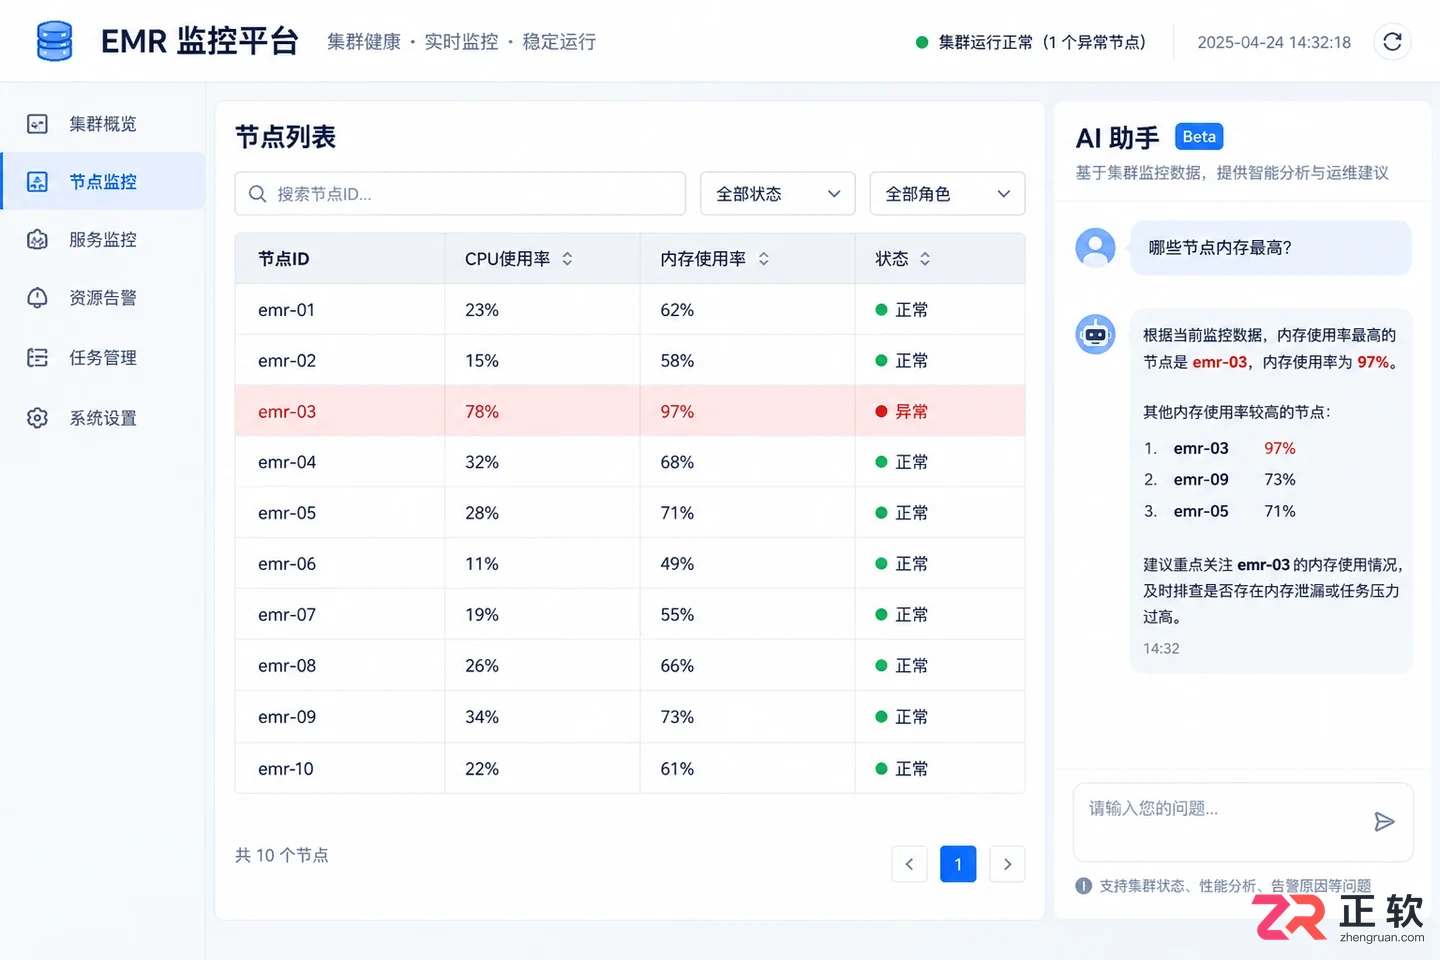The width and height of the screenshot is (1440, 960).
Task: Click the user avatar in the AI chat
Action: pos(1095,247)
